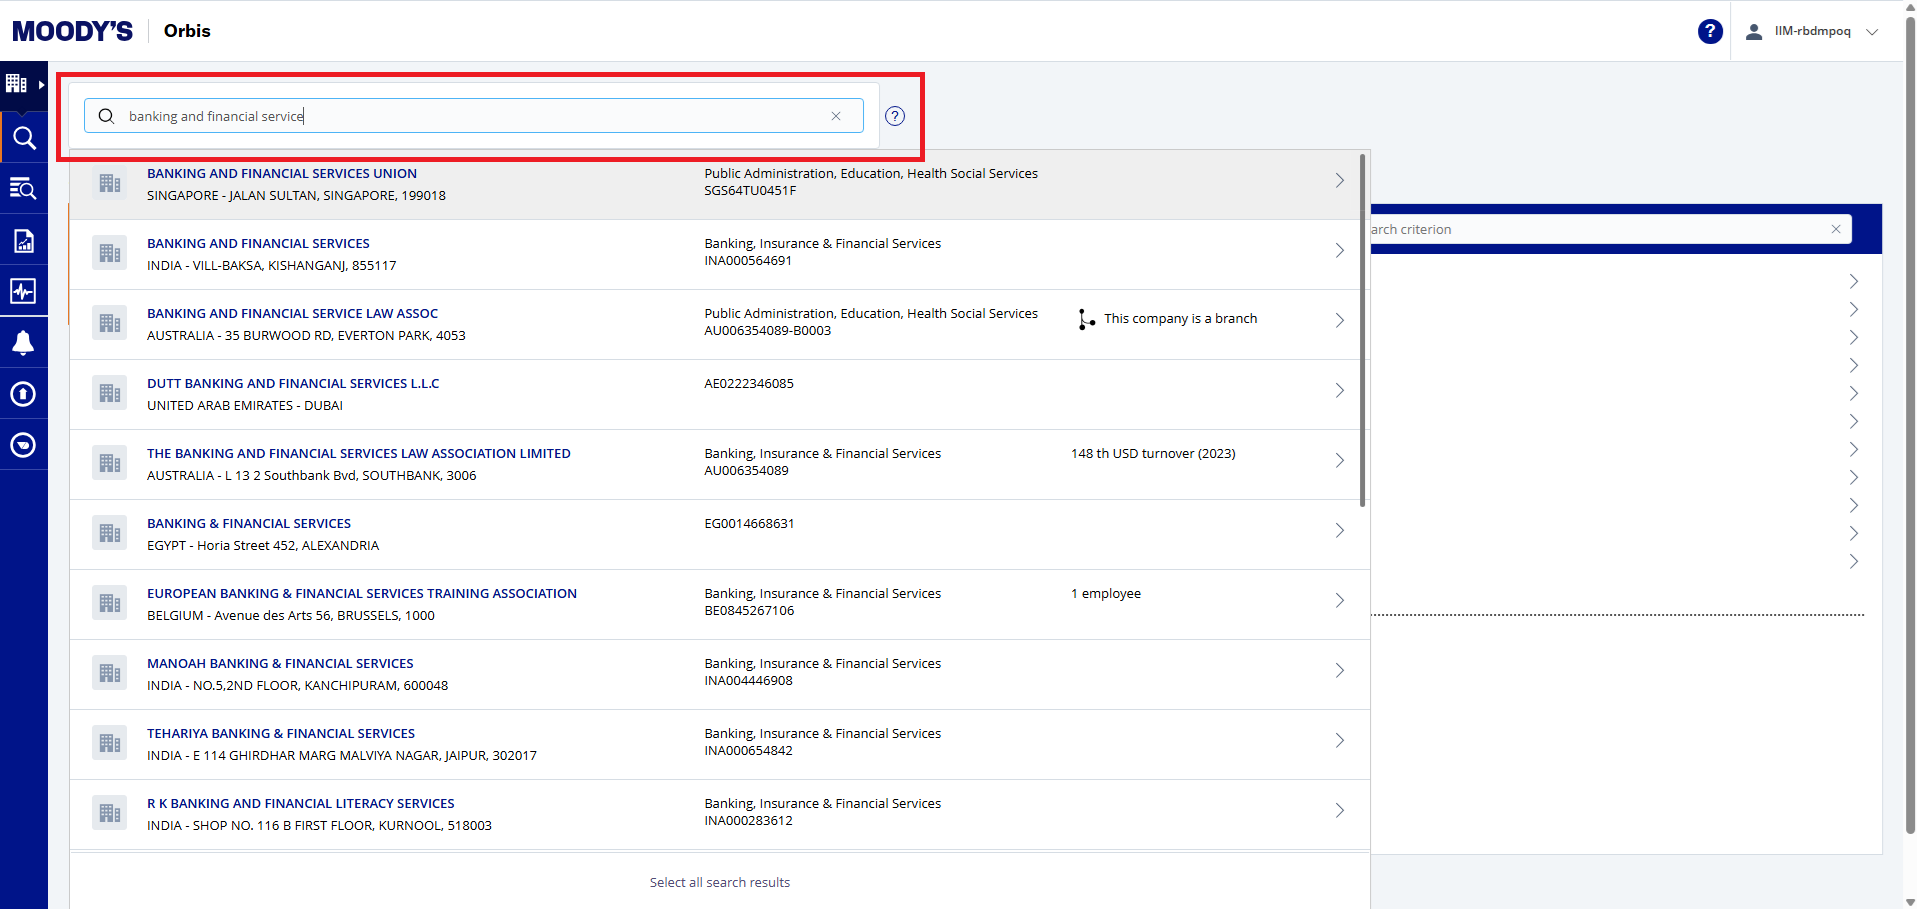Open European Banking & Financial Services Training Association

point(361,594)
